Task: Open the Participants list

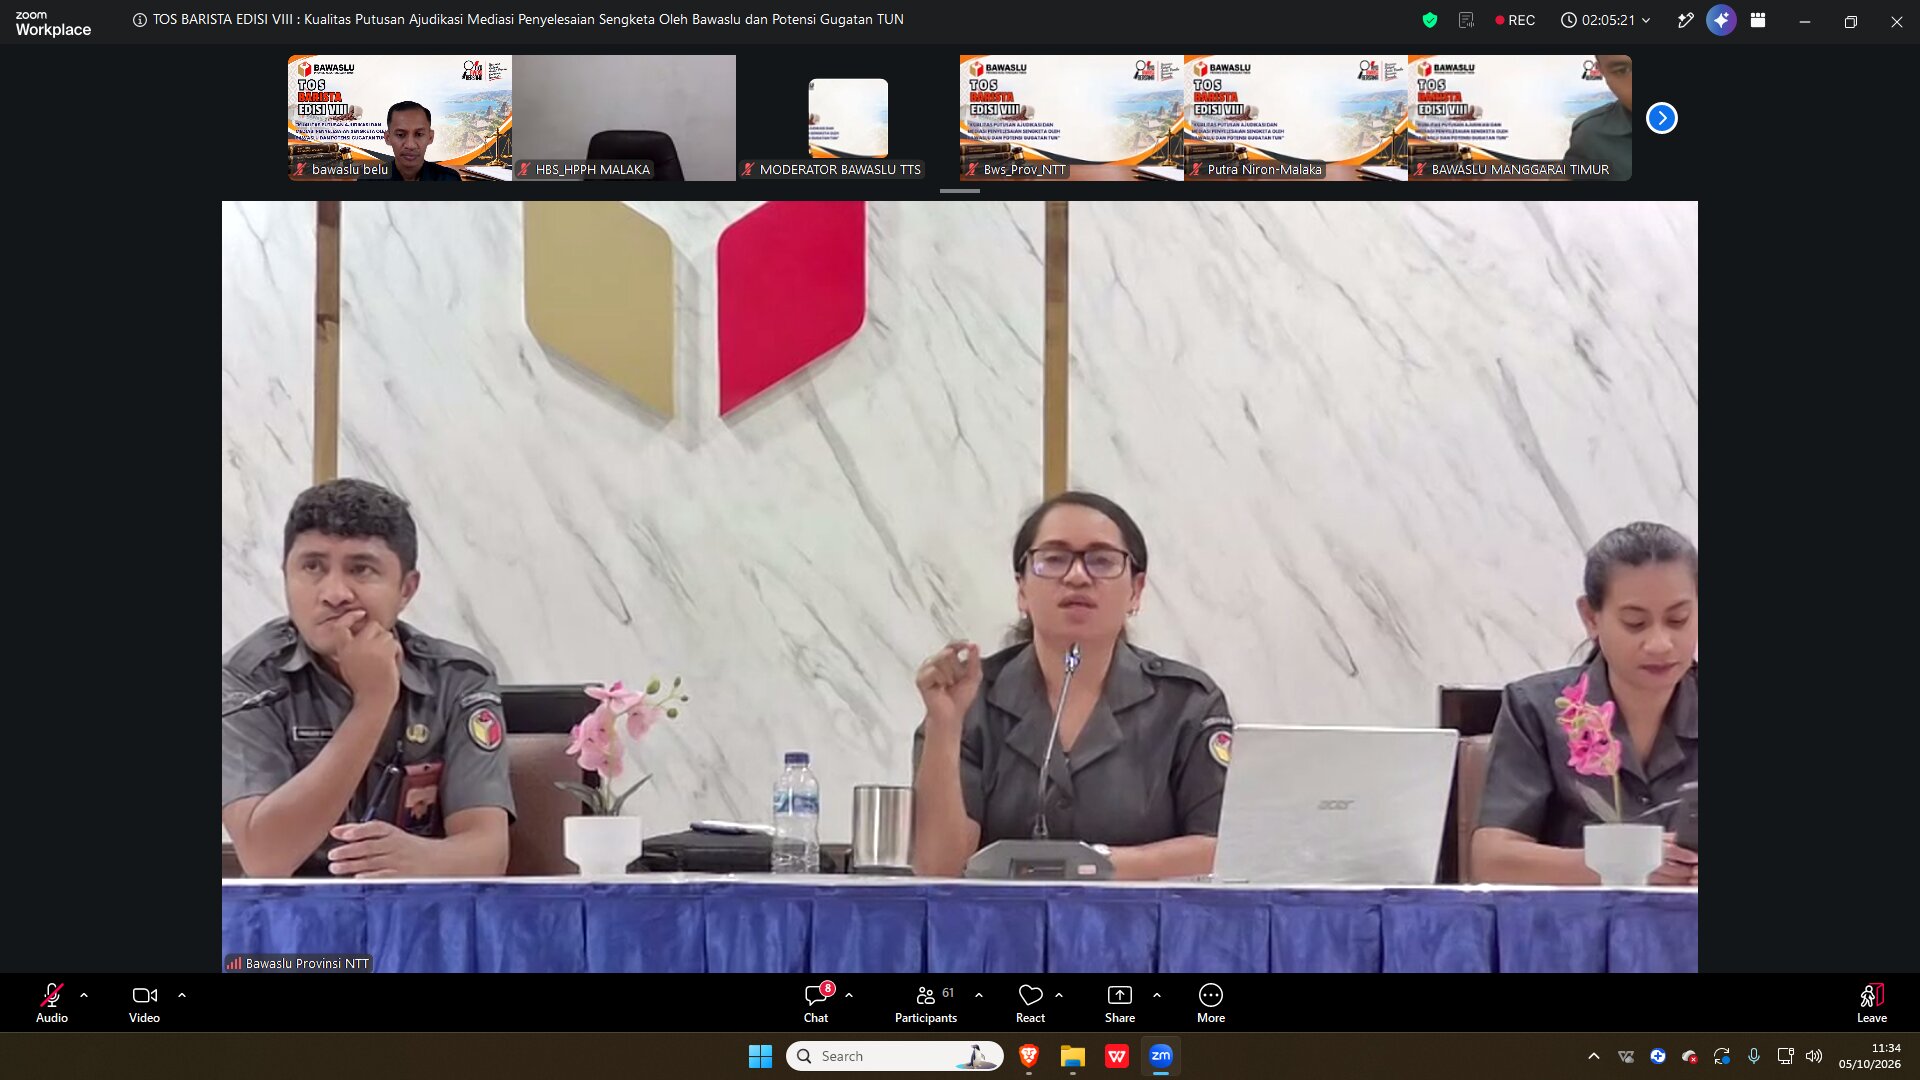Action: [x=926, y=1003]
